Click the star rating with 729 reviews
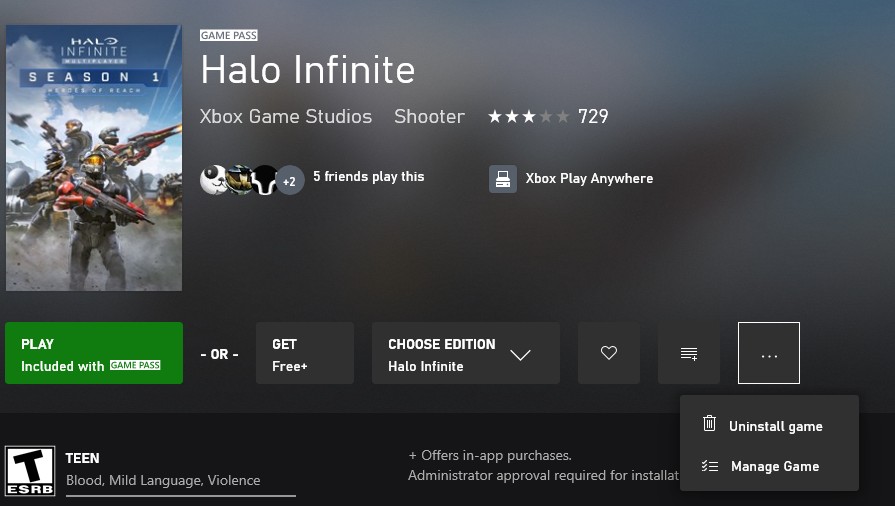895x506 pixels. click(x=548, y=117)
